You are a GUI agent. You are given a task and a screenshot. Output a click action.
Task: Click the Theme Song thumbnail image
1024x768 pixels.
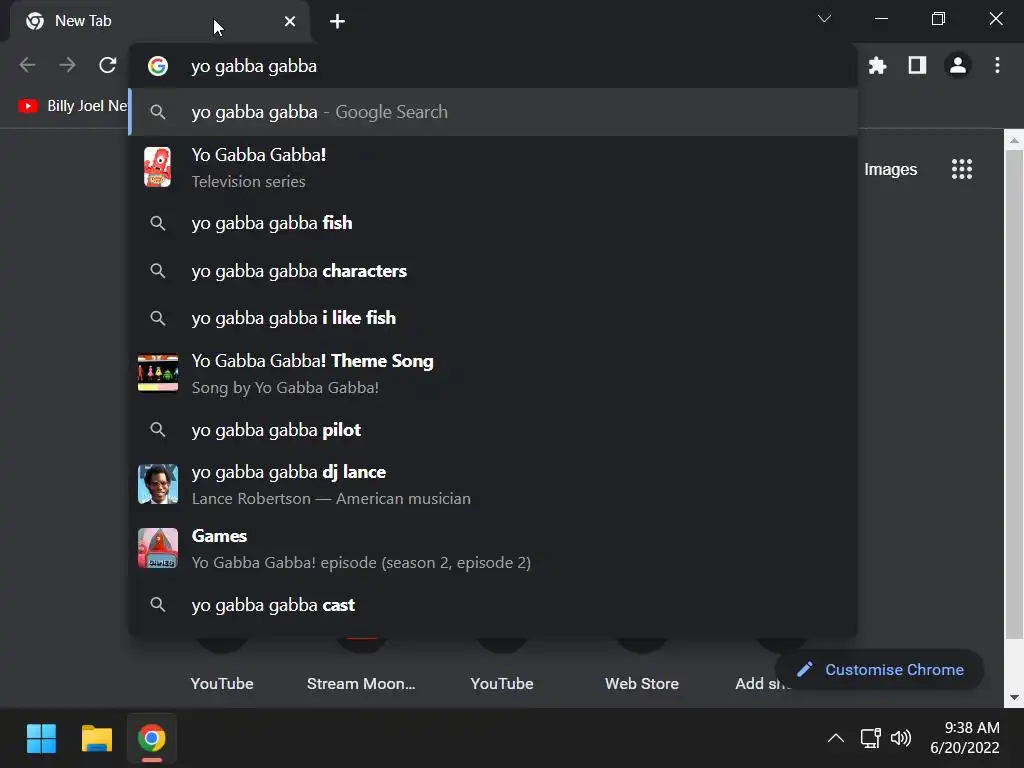tap(157, 373)
